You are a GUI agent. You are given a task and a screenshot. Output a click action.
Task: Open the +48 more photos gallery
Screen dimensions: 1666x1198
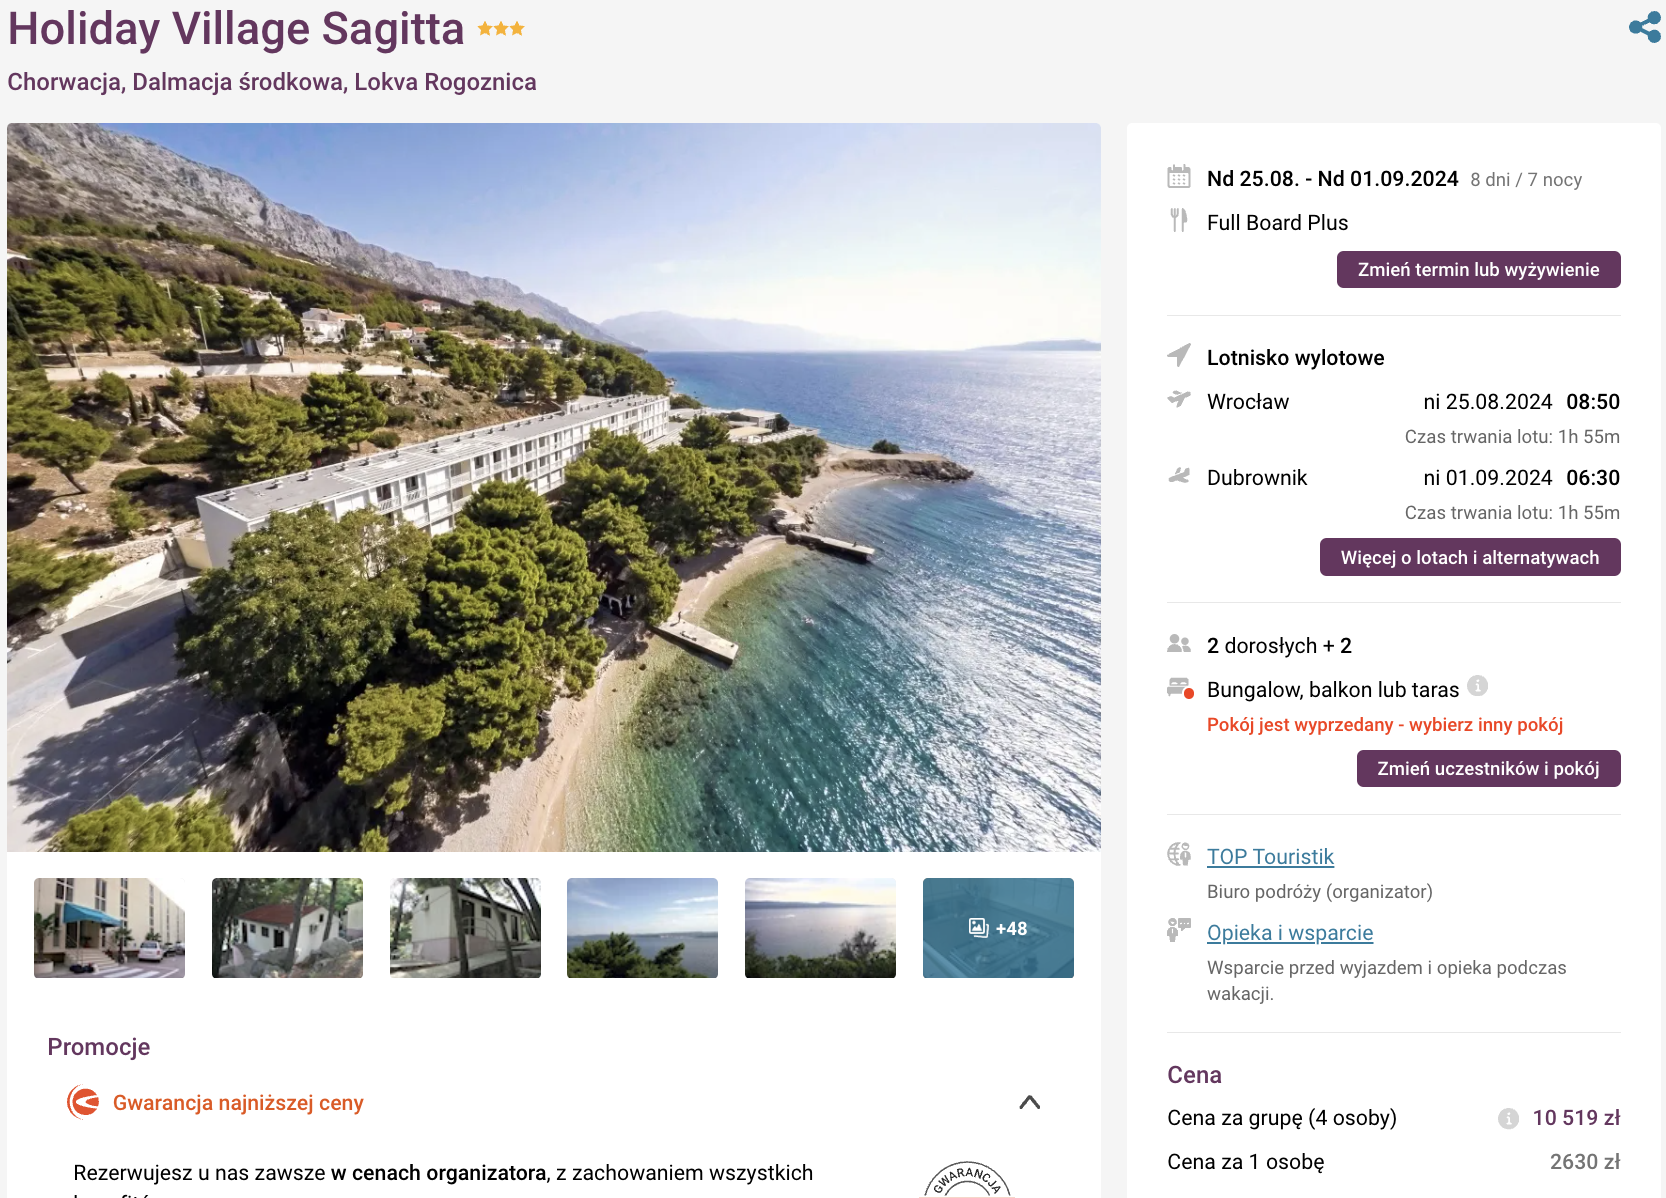(998, 928)
